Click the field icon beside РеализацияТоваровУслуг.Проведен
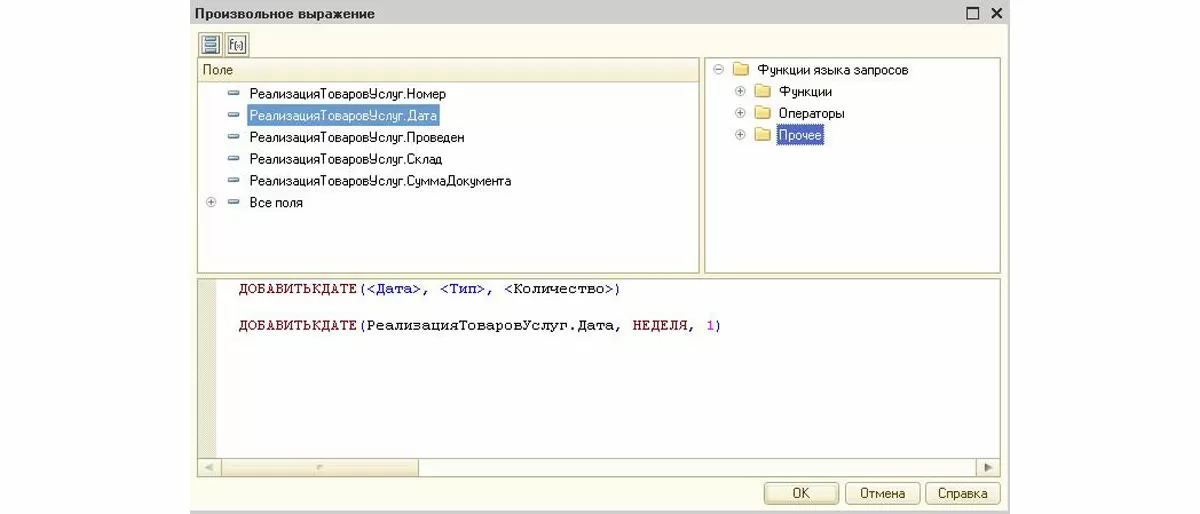1200x514 pixels. (233, 137)
